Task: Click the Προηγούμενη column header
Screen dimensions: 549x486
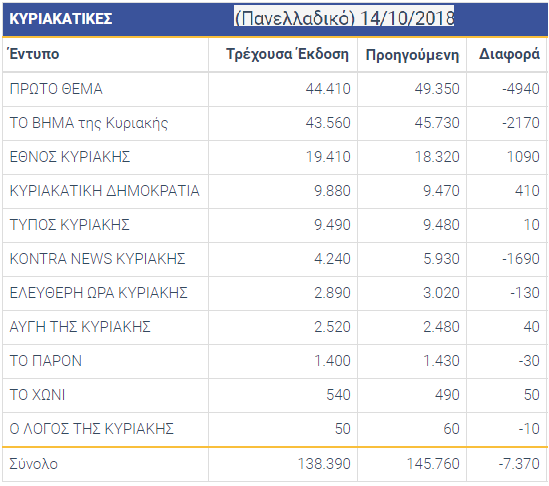Action: [x=412, y=55]
